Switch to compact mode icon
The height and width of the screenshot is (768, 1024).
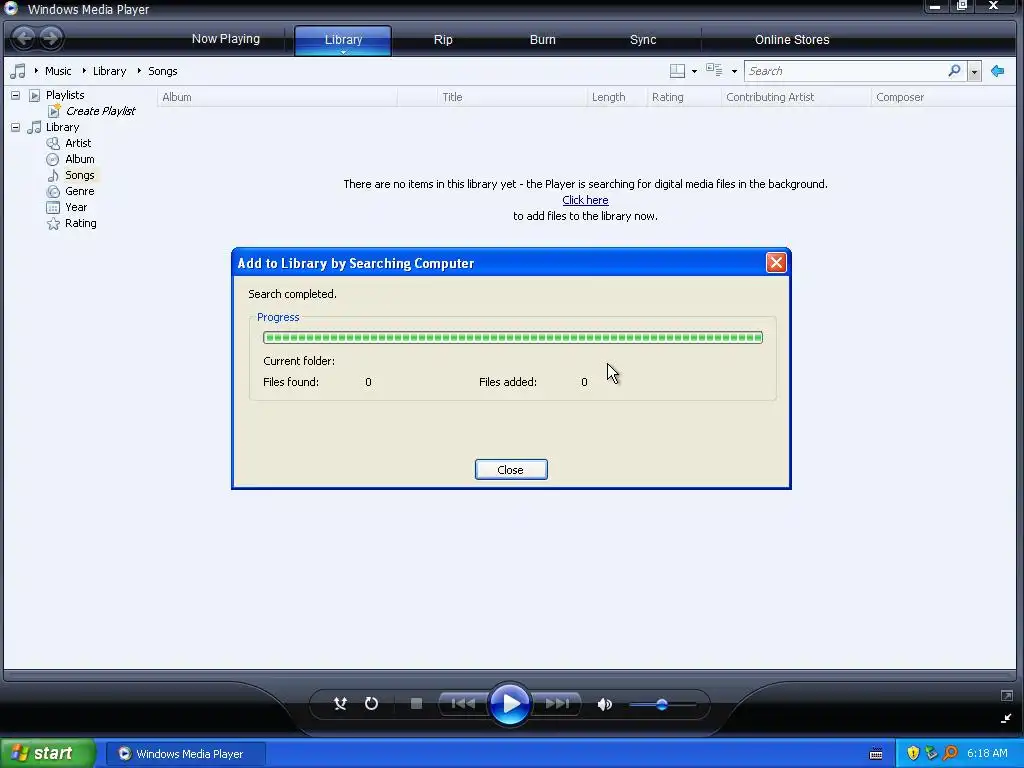(1006, 718)
